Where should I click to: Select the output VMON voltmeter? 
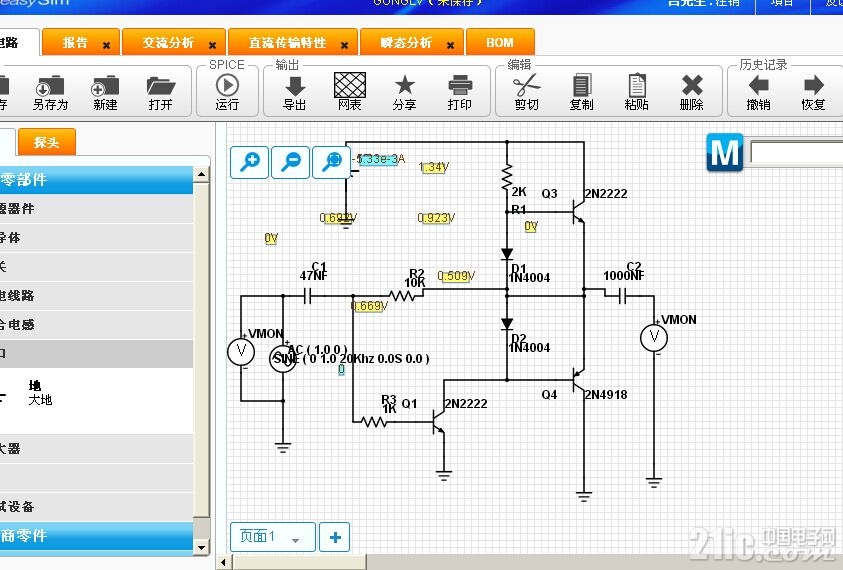[x=654, y=338]
